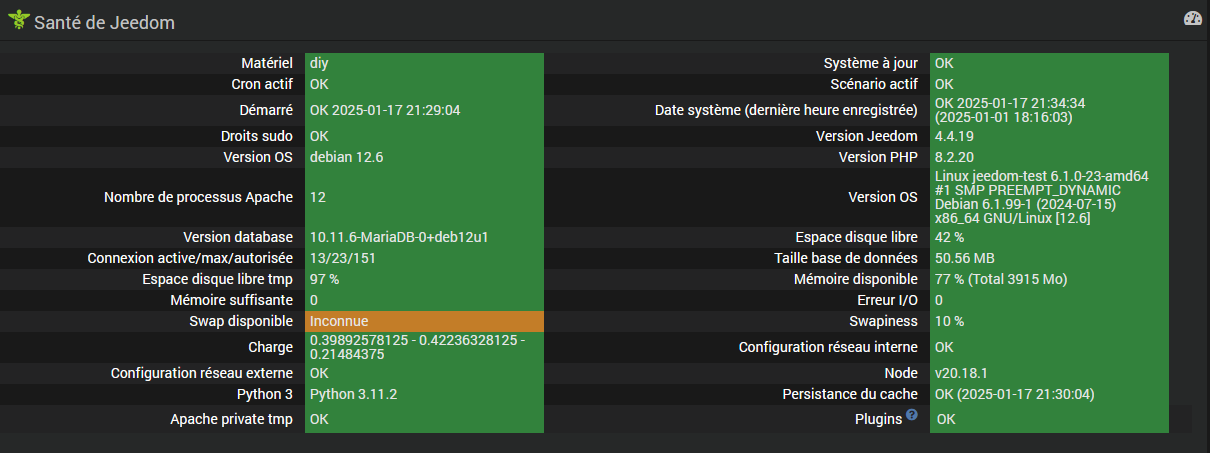
Task: Select the Configuration réseau interne label
Action: [828, 347]
